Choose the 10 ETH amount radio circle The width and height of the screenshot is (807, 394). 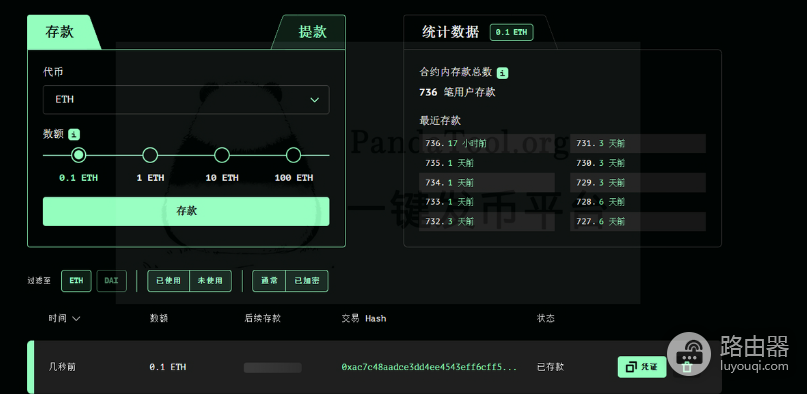click(x=222, y=155)
